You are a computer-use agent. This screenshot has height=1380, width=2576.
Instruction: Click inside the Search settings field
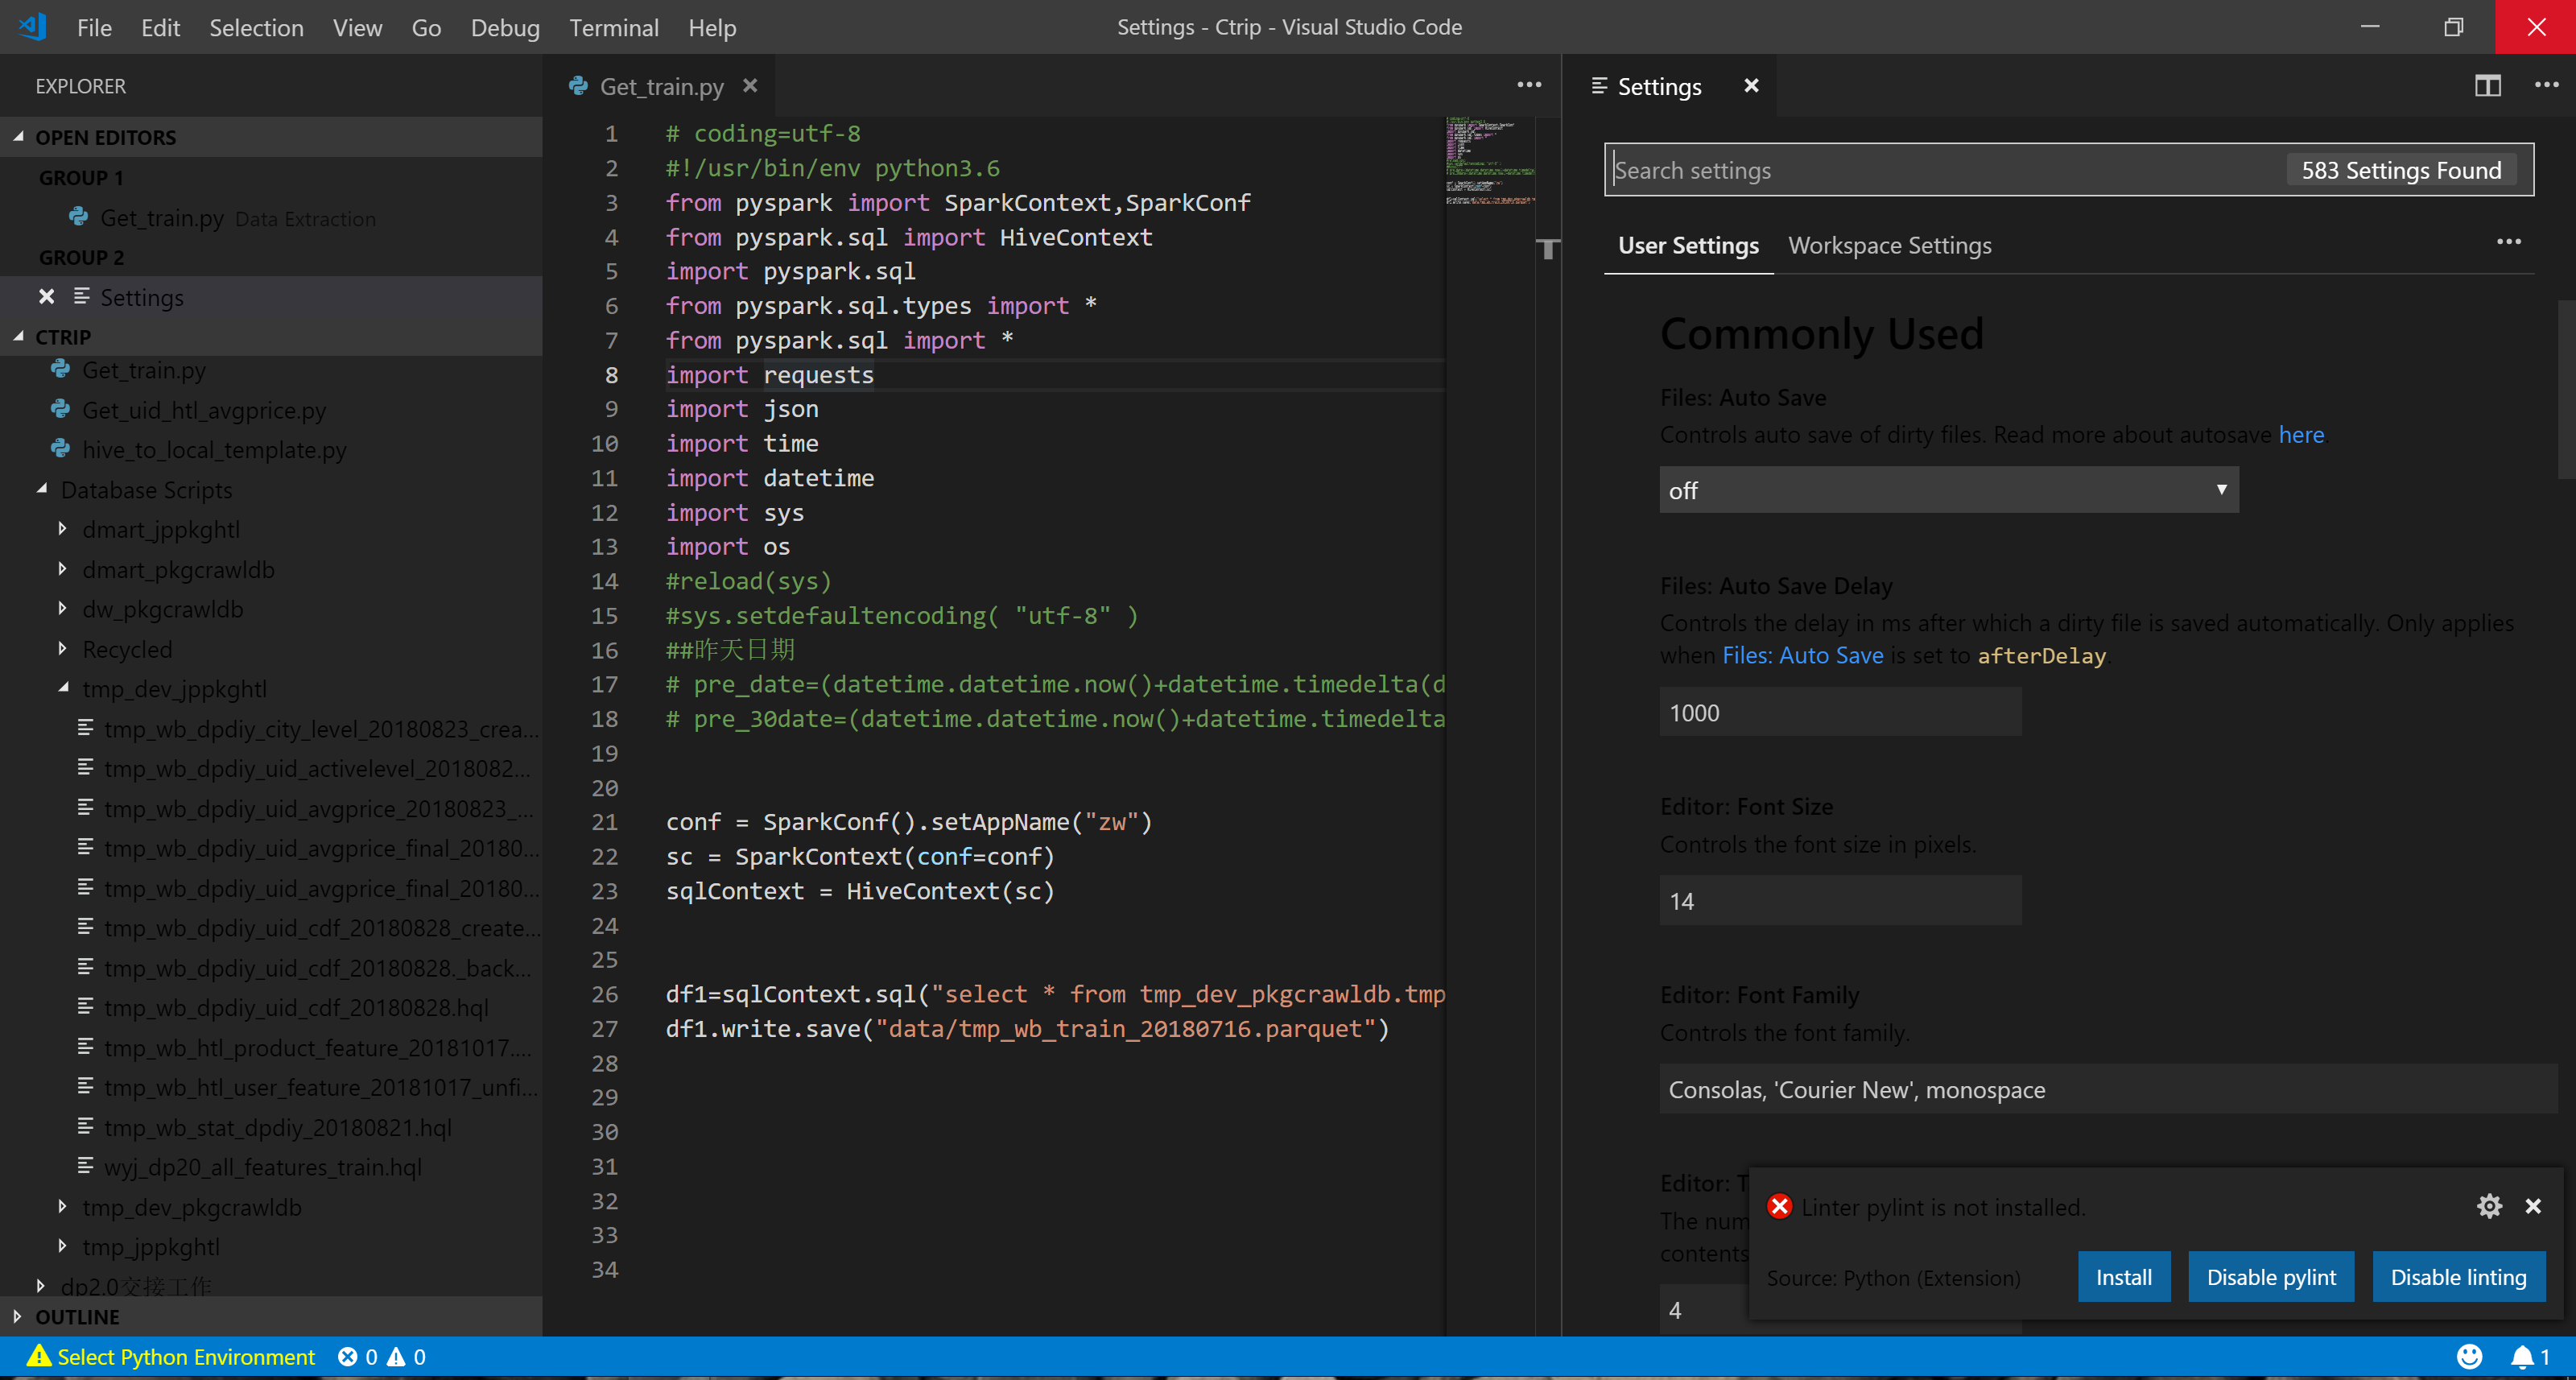coord(1900,169)
